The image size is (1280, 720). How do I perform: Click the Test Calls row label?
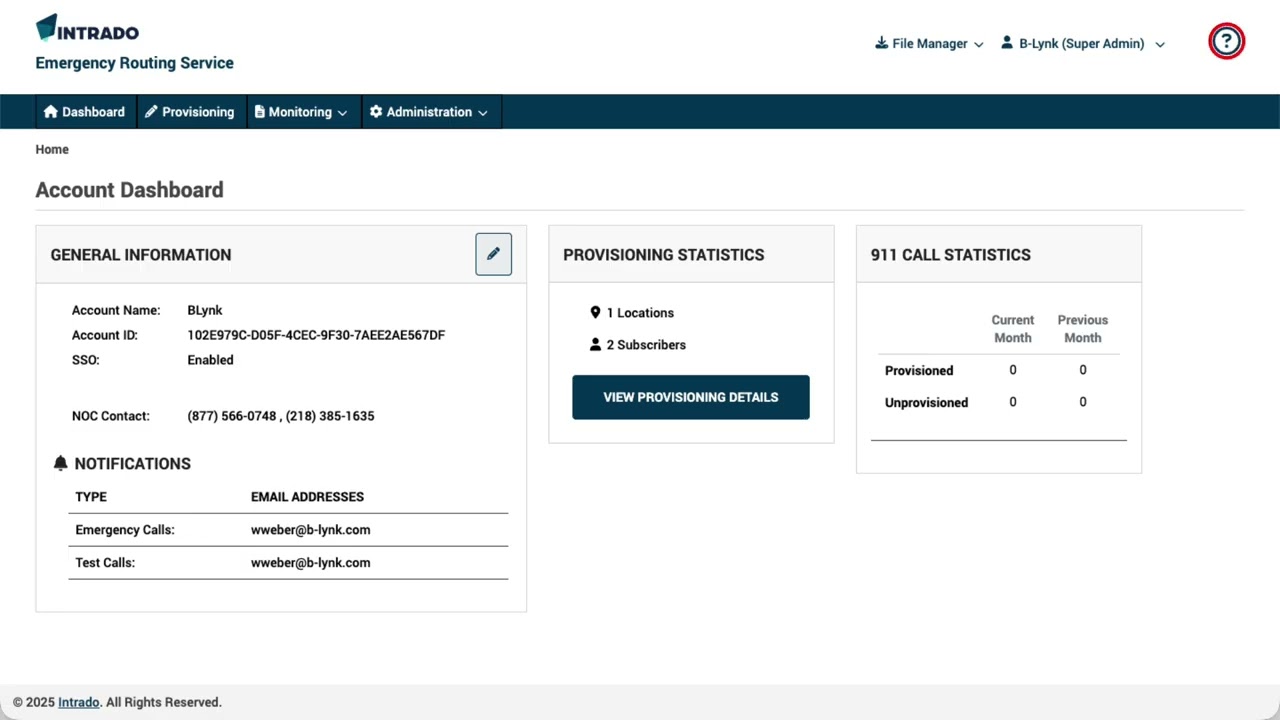(x=105, y=563)
